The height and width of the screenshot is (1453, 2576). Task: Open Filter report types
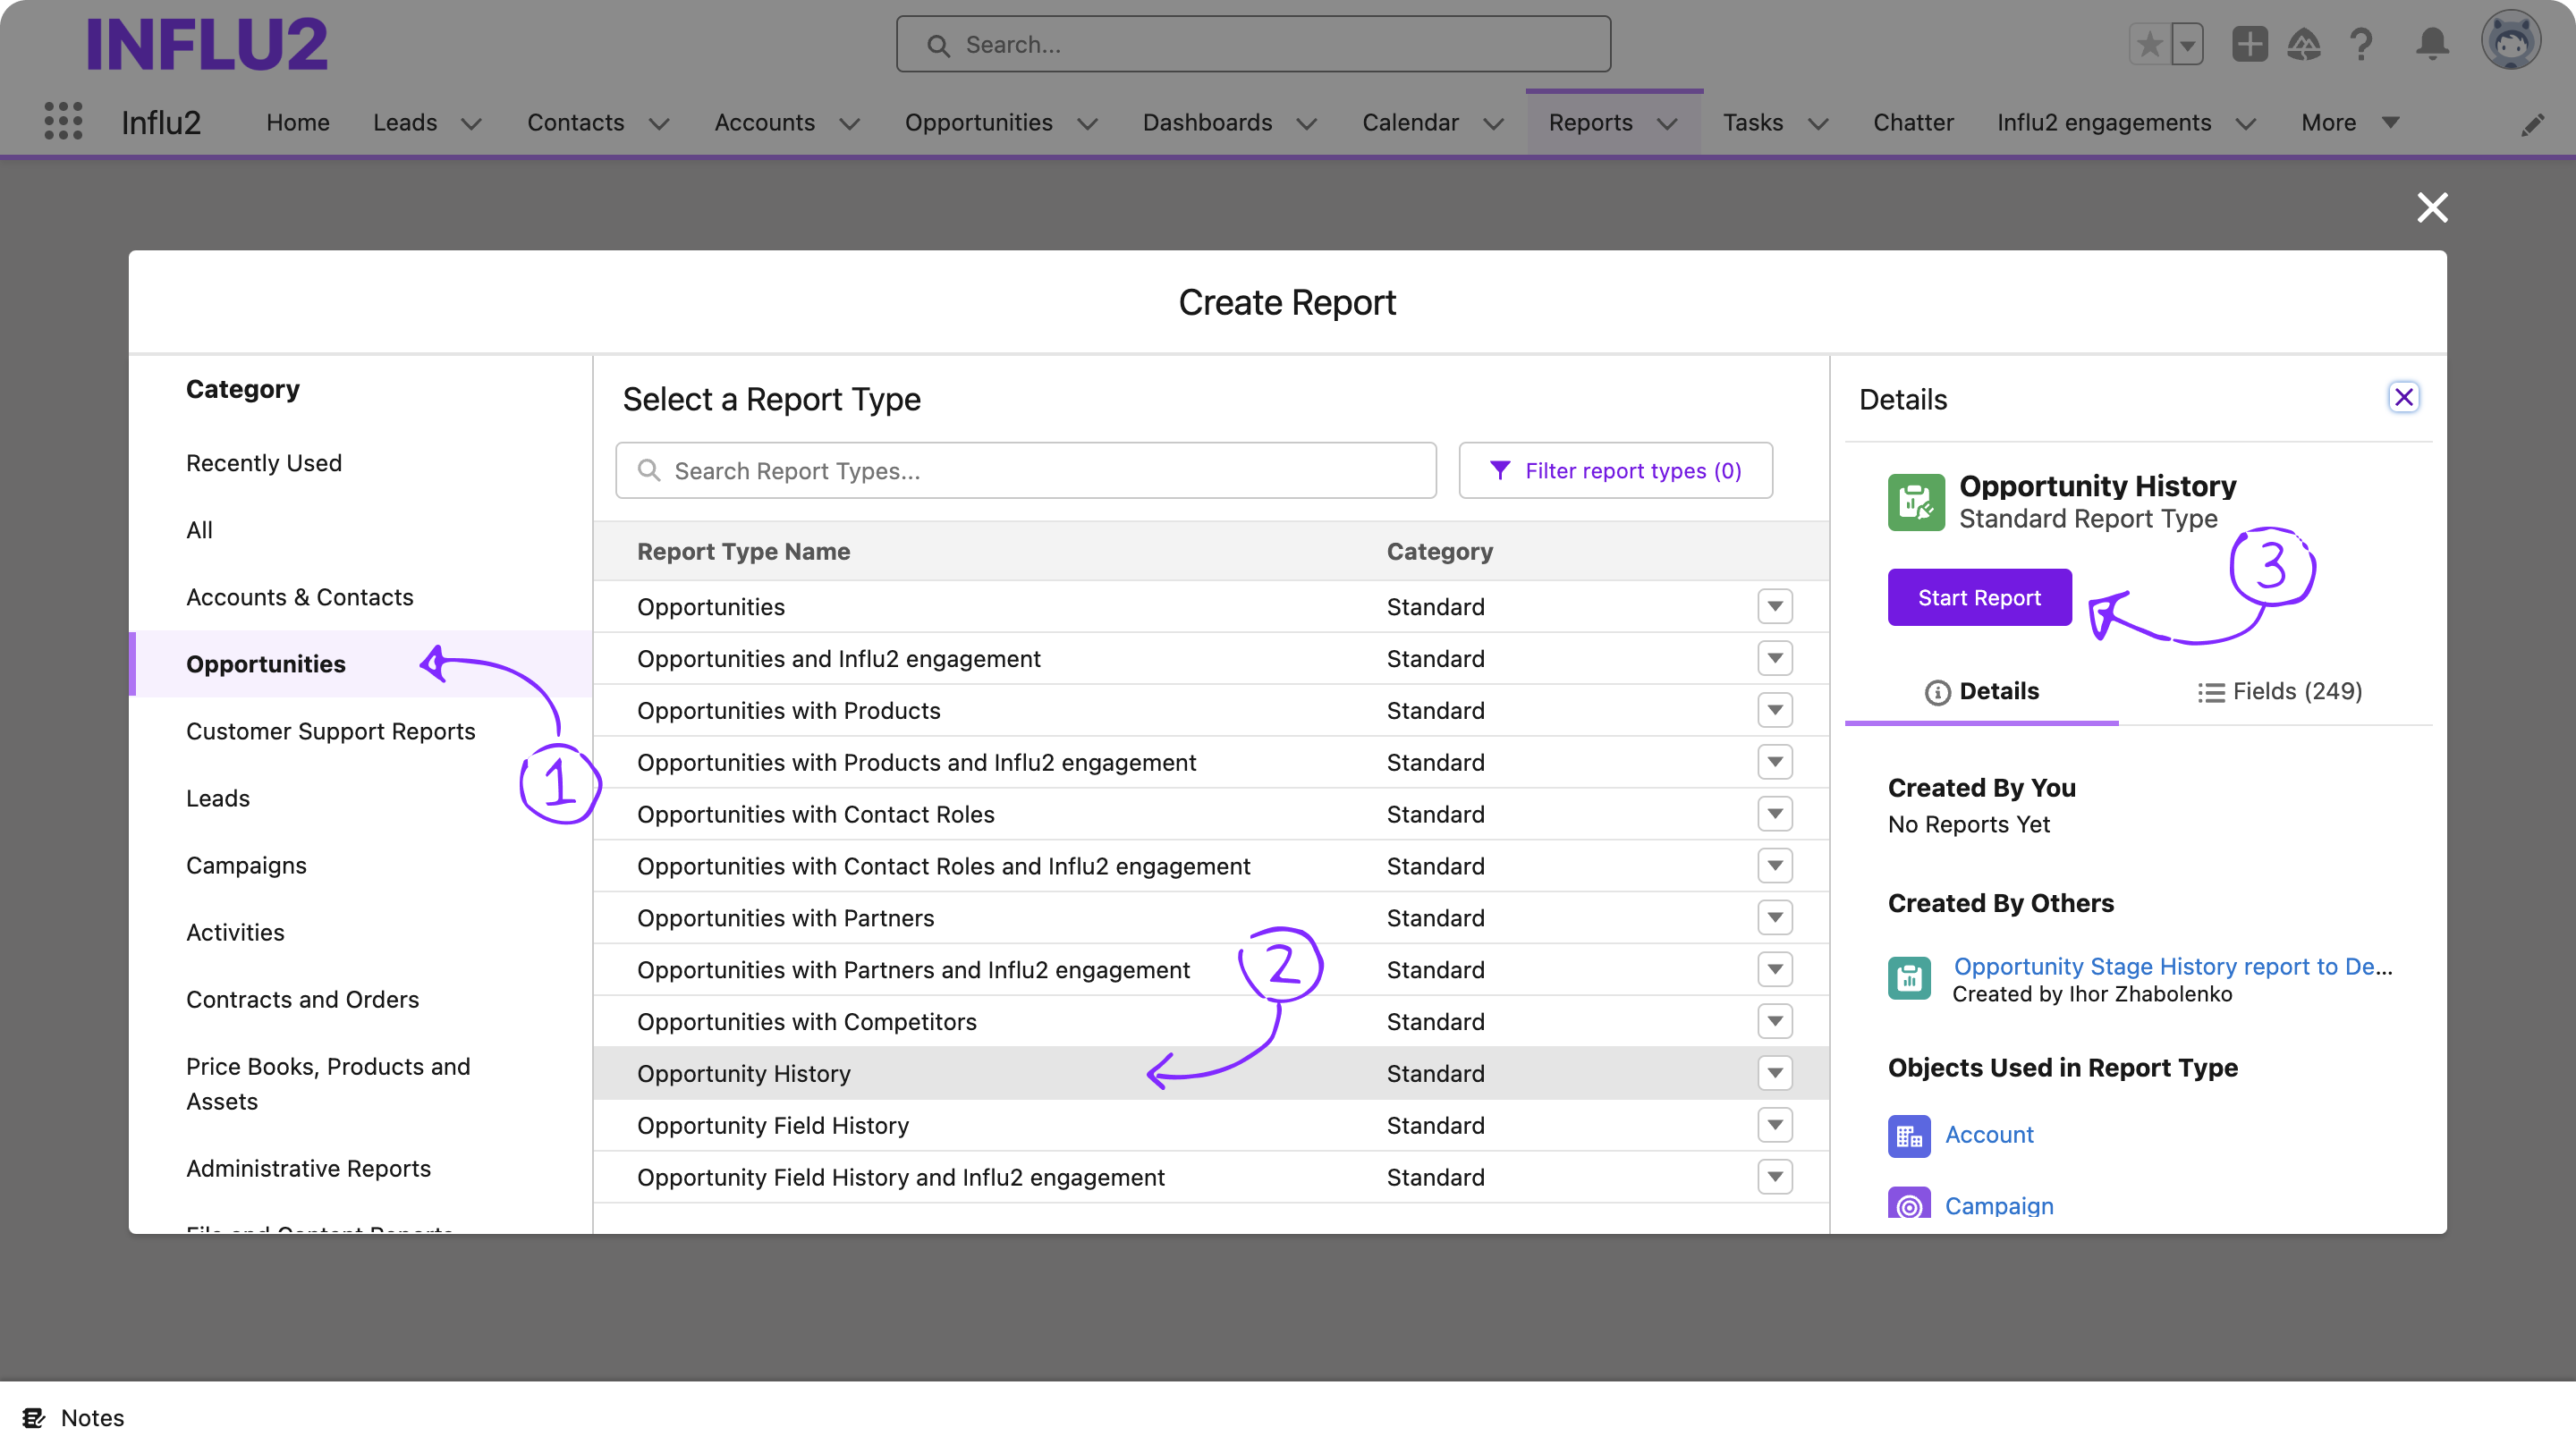click(x=1615, y=470)
